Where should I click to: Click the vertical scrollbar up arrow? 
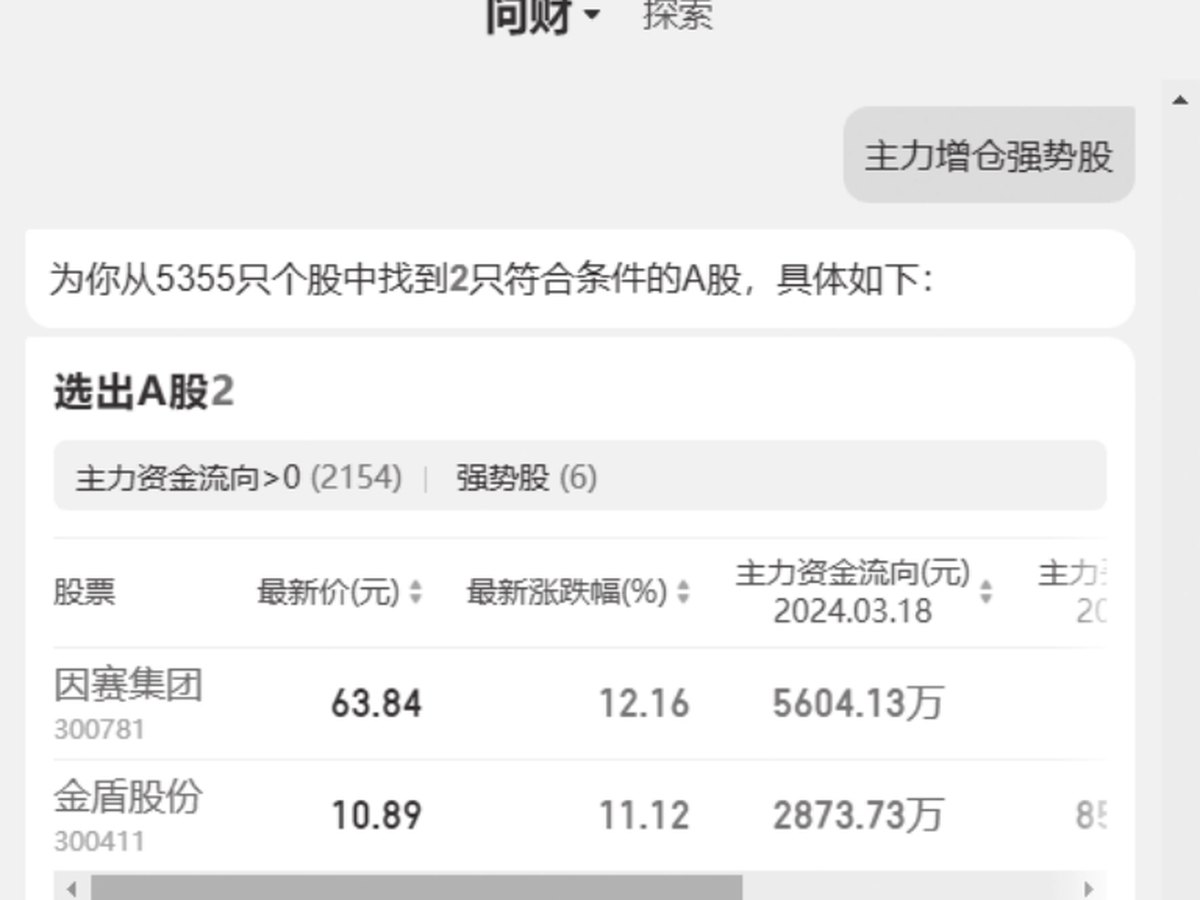coord(1180,99)
